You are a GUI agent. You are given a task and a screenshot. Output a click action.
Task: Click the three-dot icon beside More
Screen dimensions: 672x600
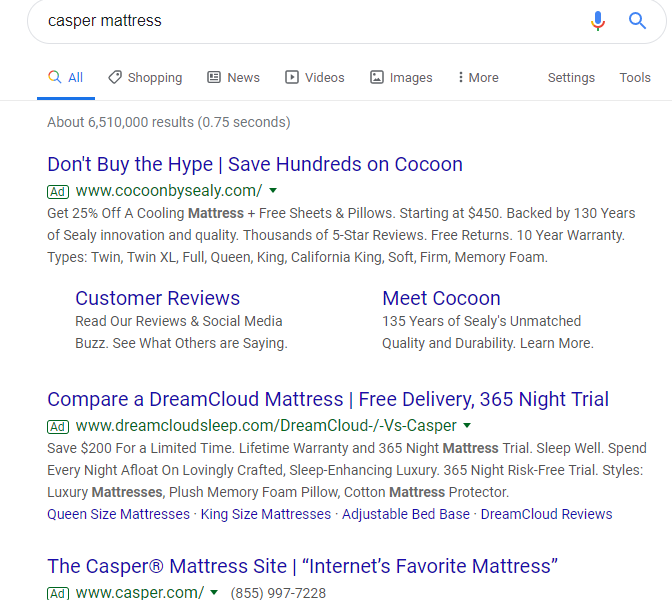click(x=461, y=77)
